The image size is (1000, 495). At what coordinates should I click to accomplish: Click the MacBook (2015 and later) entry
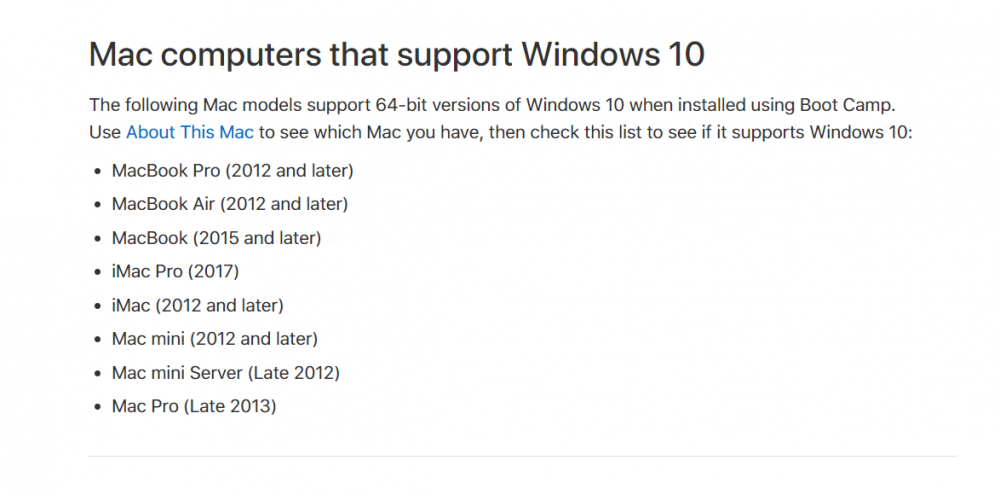coord(216,238)
